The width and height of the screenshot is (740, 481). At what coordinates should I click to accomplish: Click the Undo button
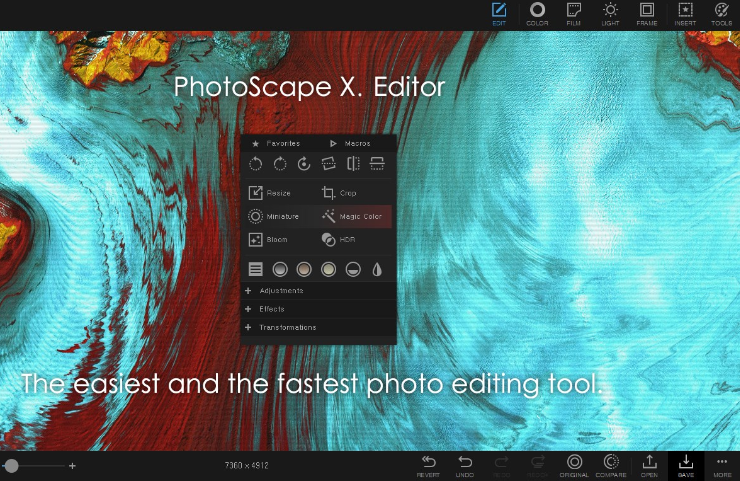[465, 466]
